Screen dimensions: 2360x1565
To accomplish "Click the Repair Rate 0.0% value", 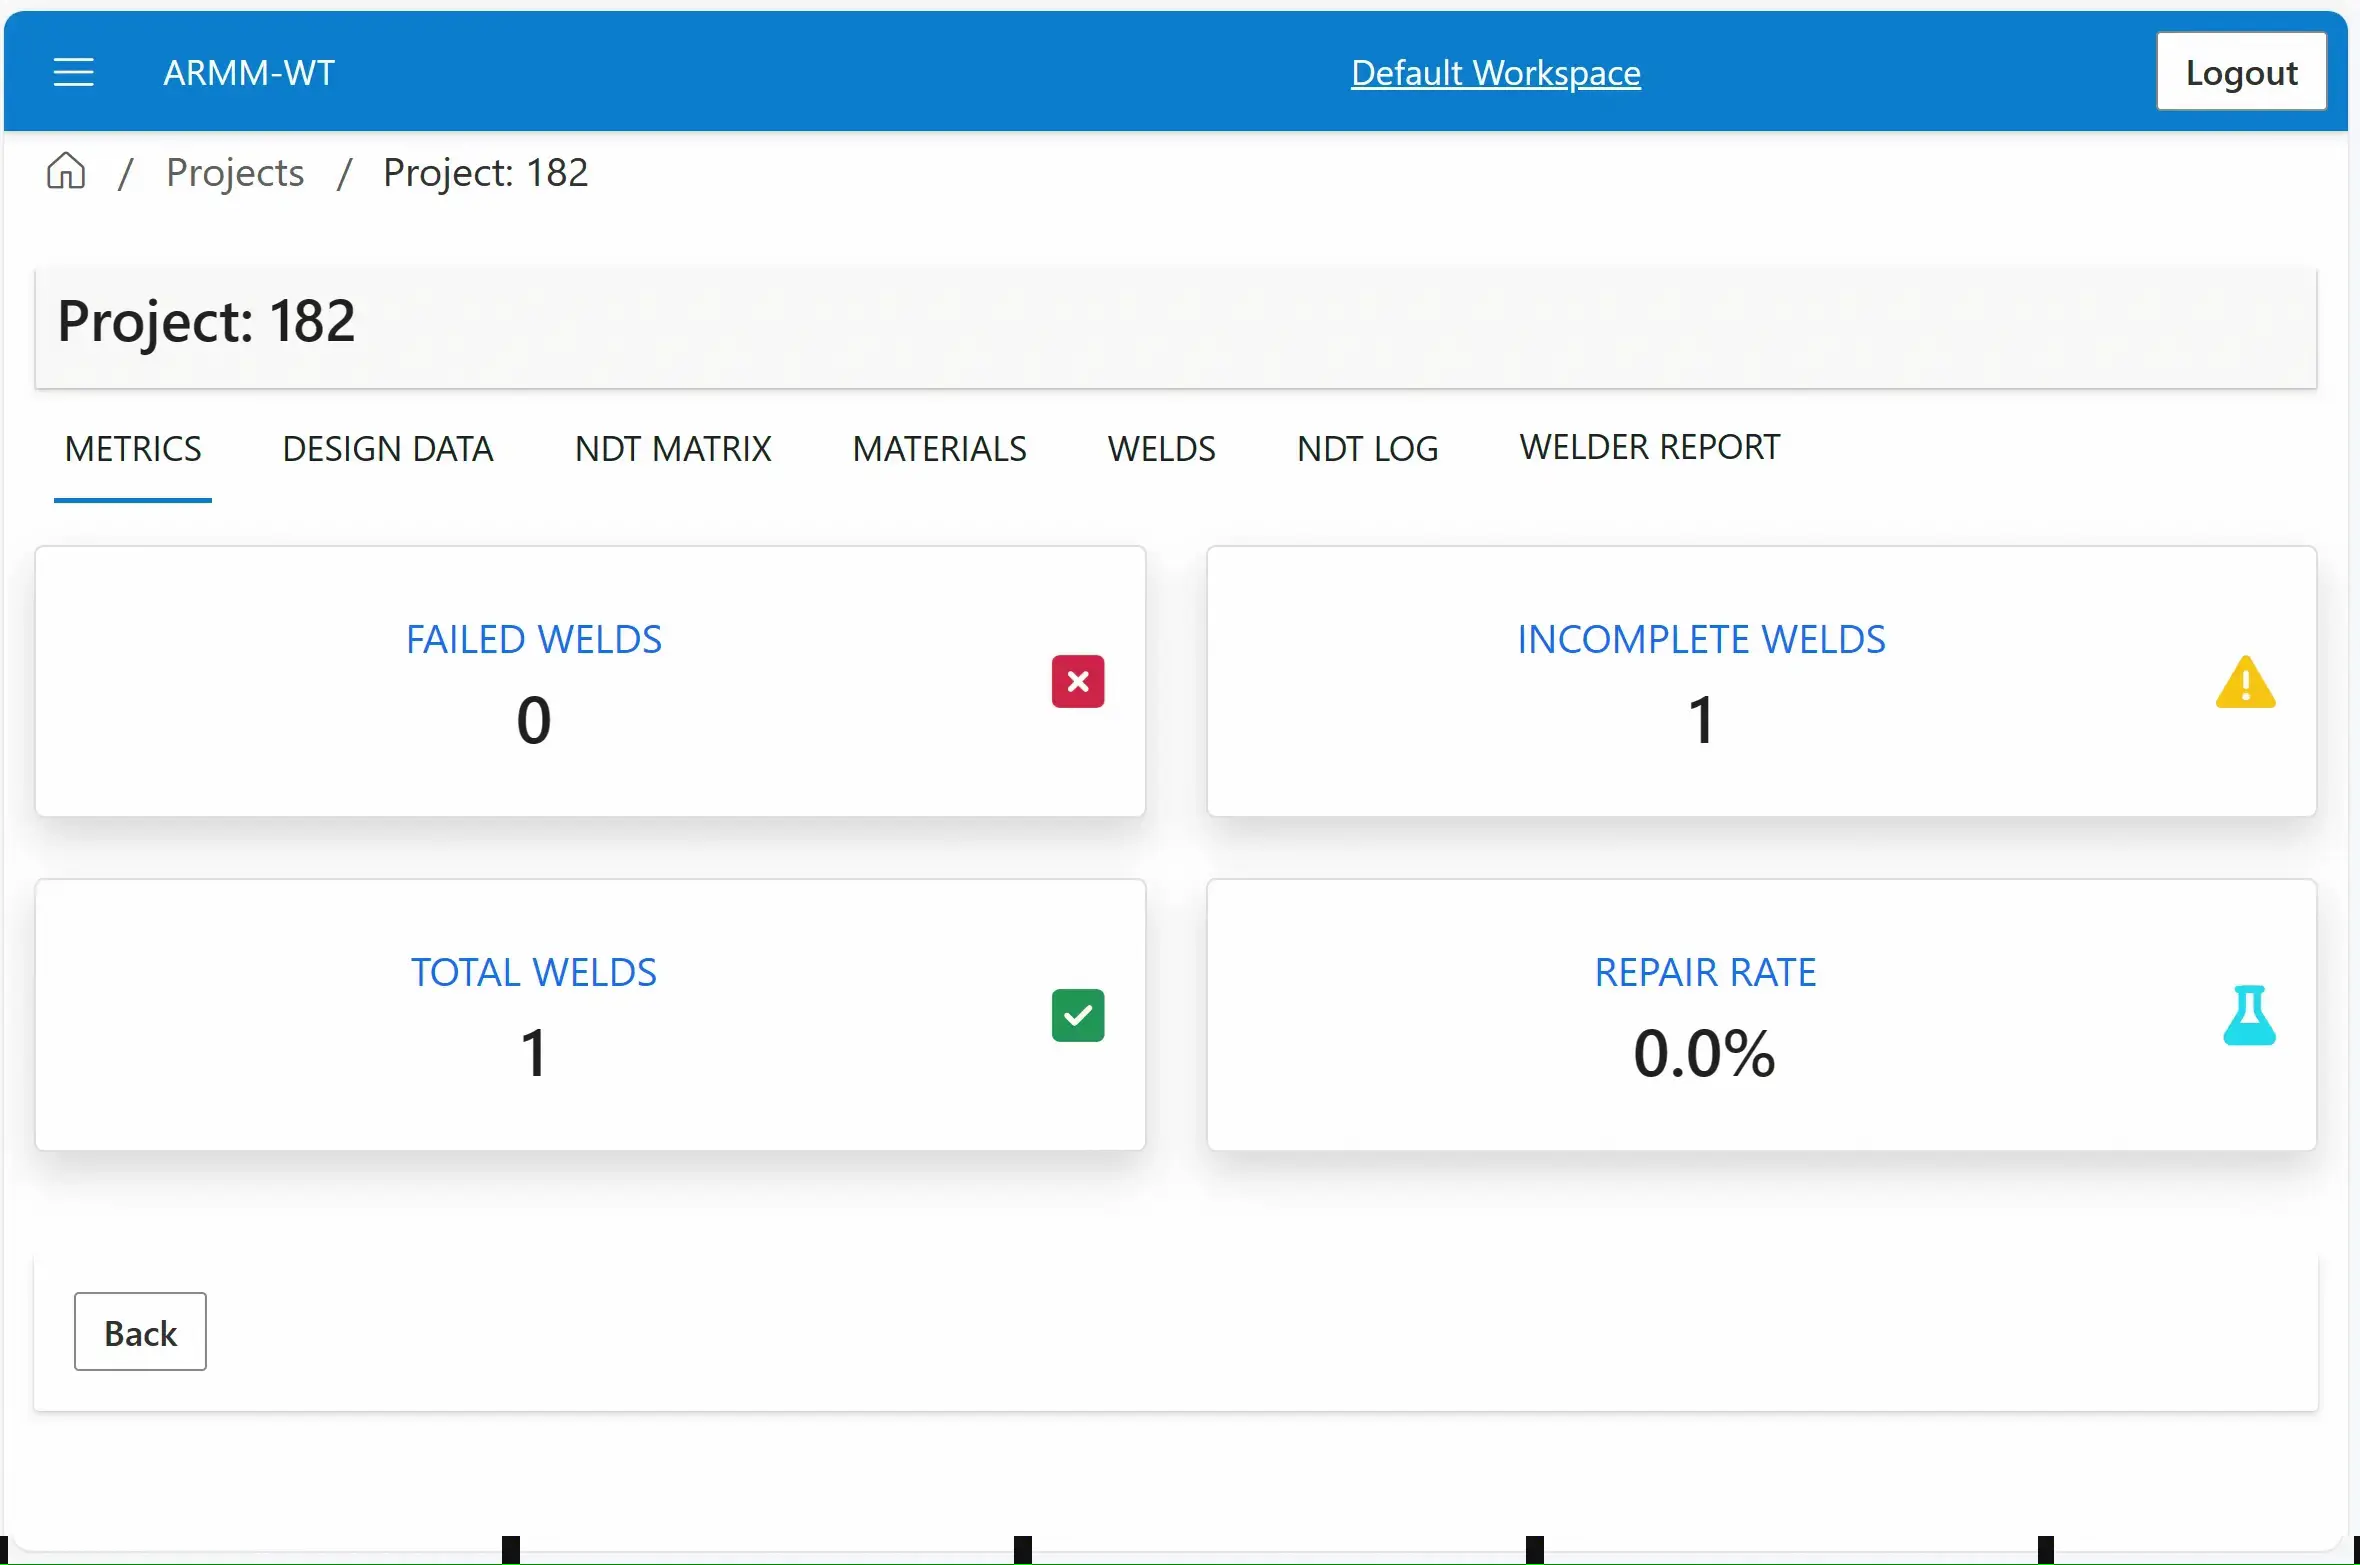I will 1704,1053.
